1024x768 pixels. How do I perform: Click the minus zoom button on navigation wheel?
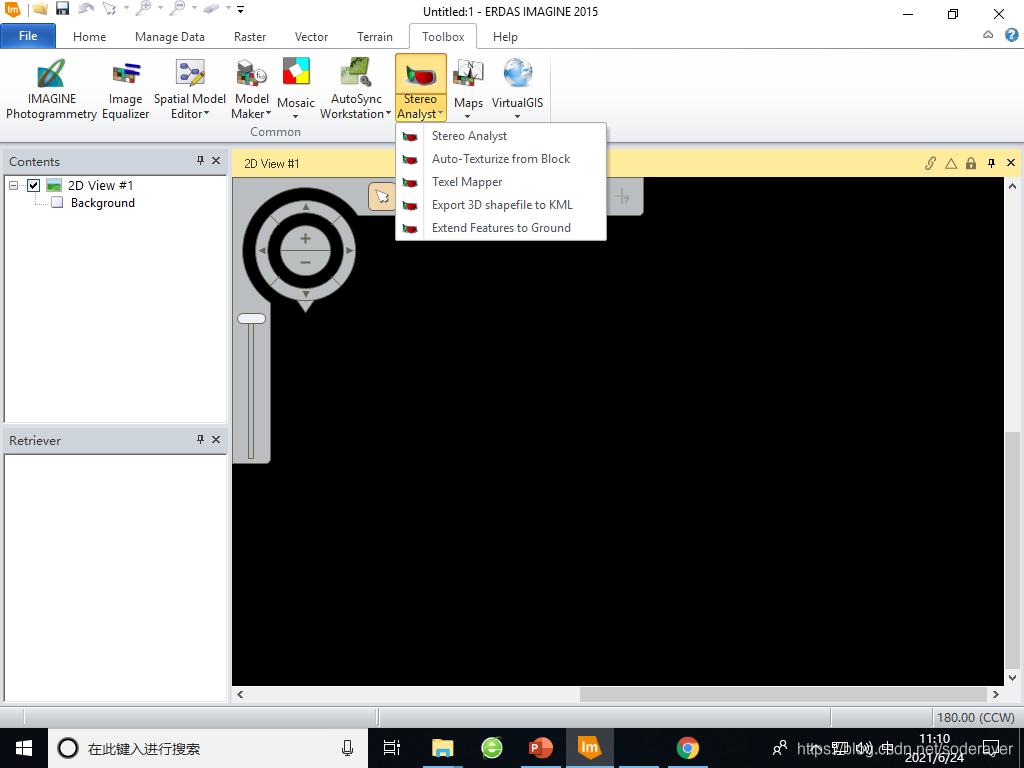tap(305, 263)
